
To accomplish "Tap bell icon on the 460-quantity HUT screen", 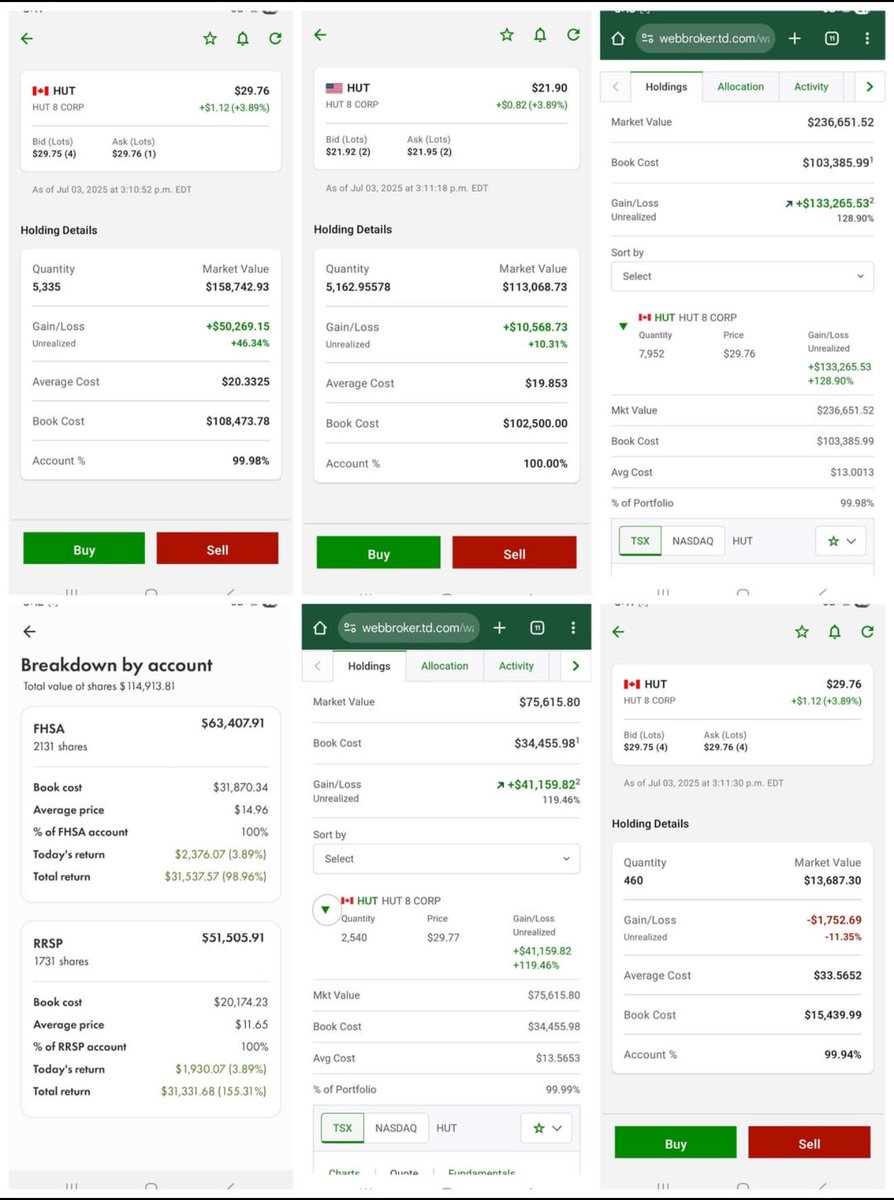I will (835, 632).
